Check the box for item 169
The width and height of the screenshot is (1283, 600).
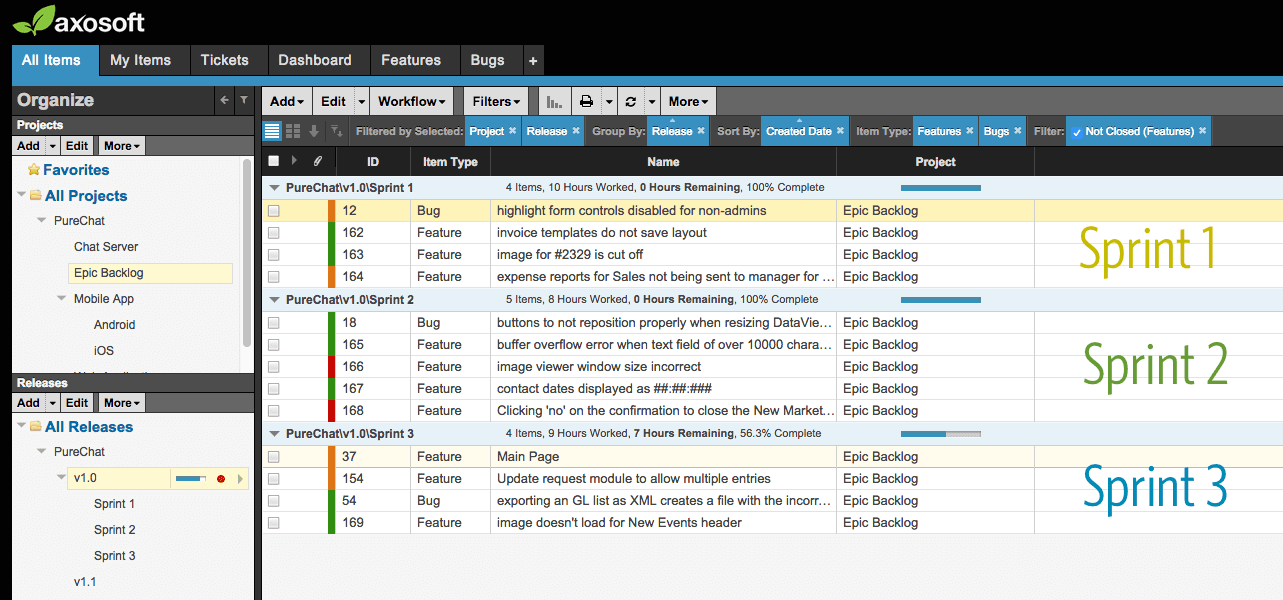point(274,523)
